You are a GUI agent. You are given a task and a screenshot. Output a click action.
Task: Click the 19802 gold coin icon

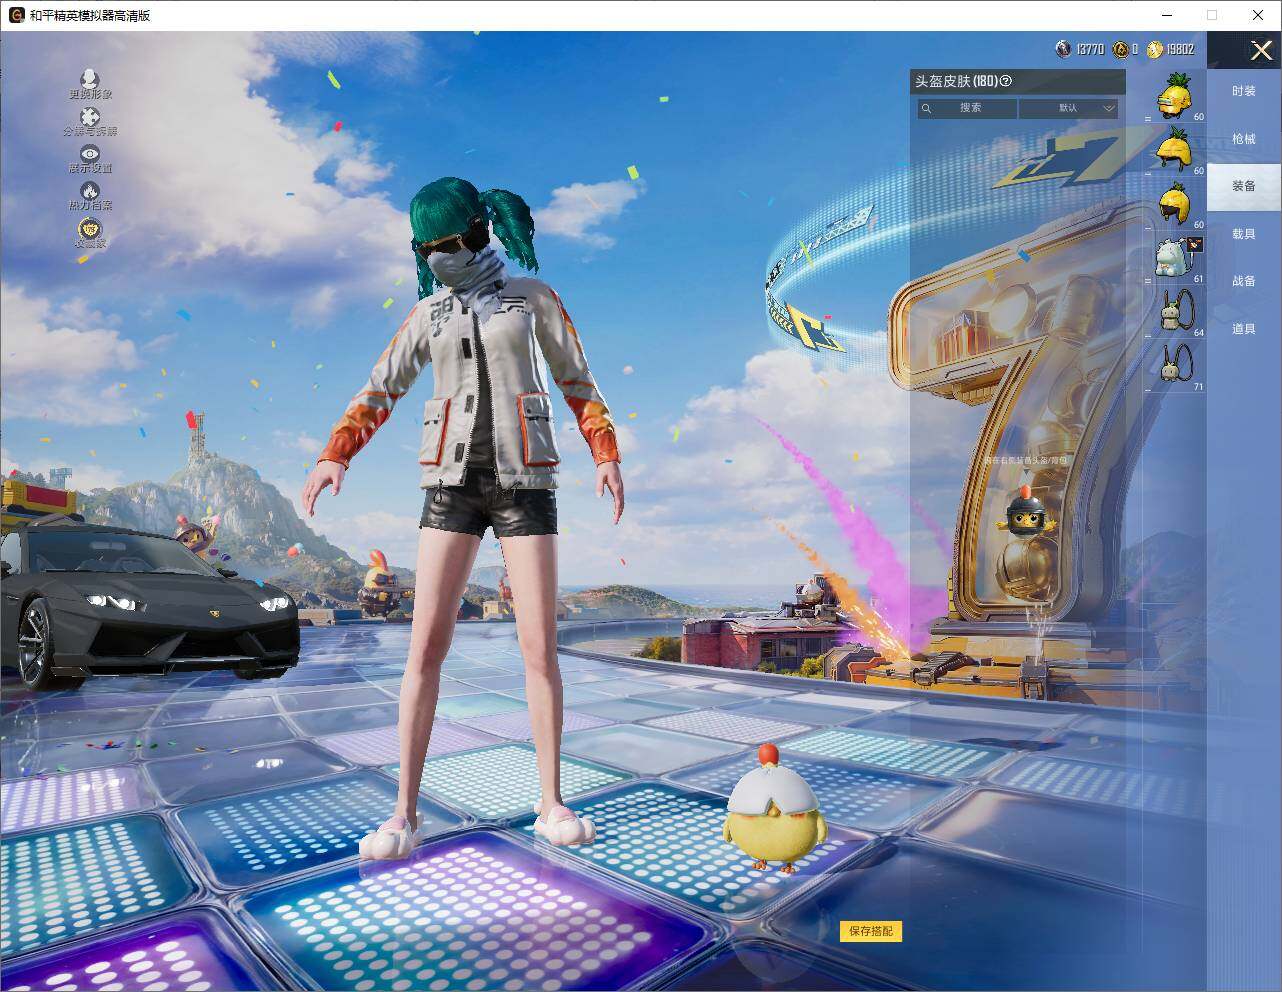point(1155,49)
